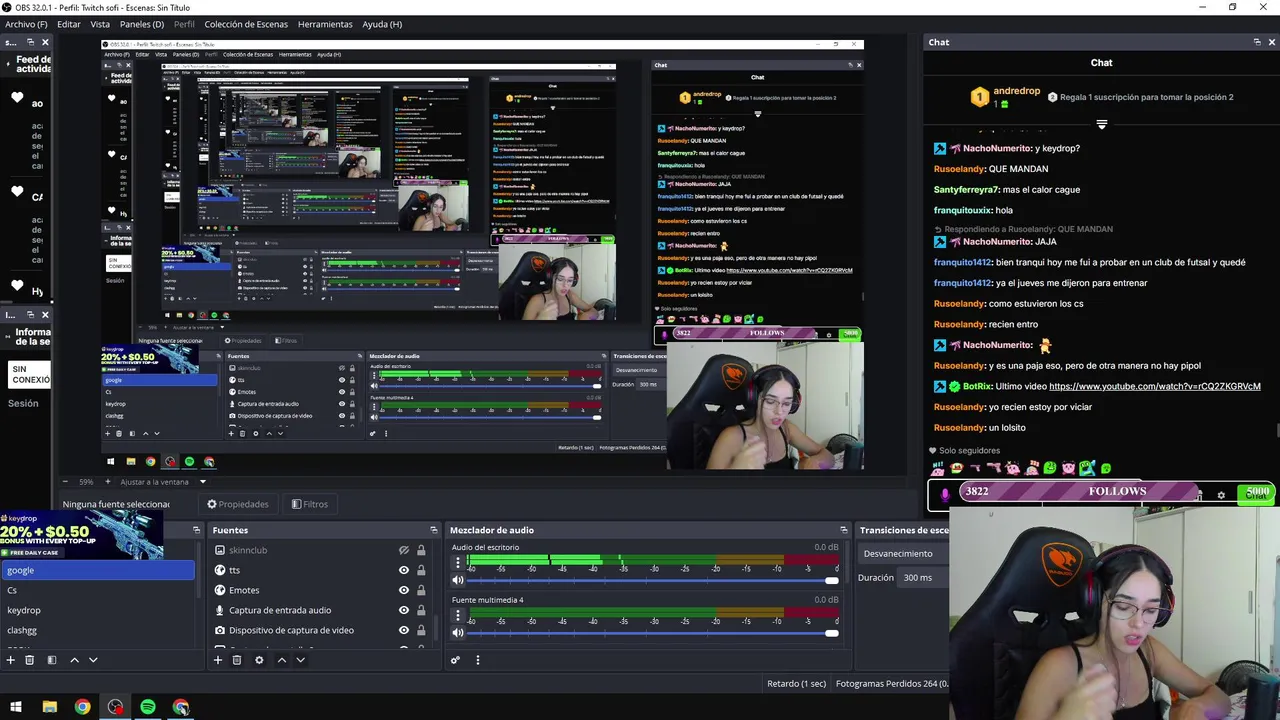1280x720 pixels.
Task: Switch to OBS icon in taskbar
Action: click(x=115, y=707)
